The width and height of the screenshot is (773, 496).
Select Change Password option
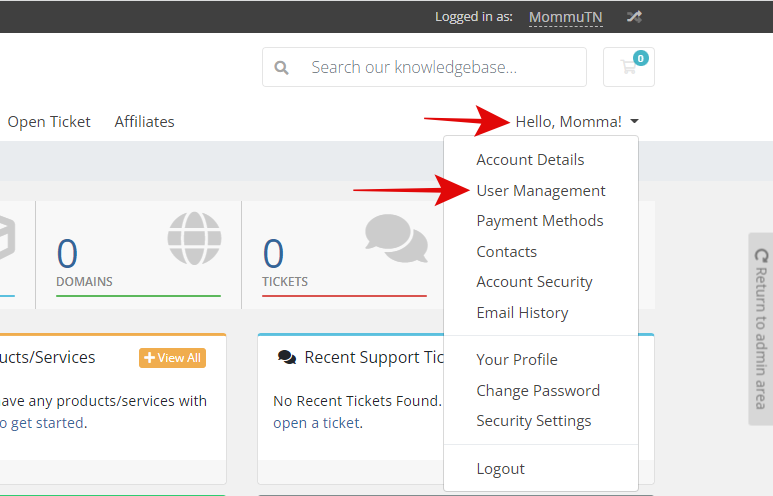pyautogui.click(x=538, y=391)
